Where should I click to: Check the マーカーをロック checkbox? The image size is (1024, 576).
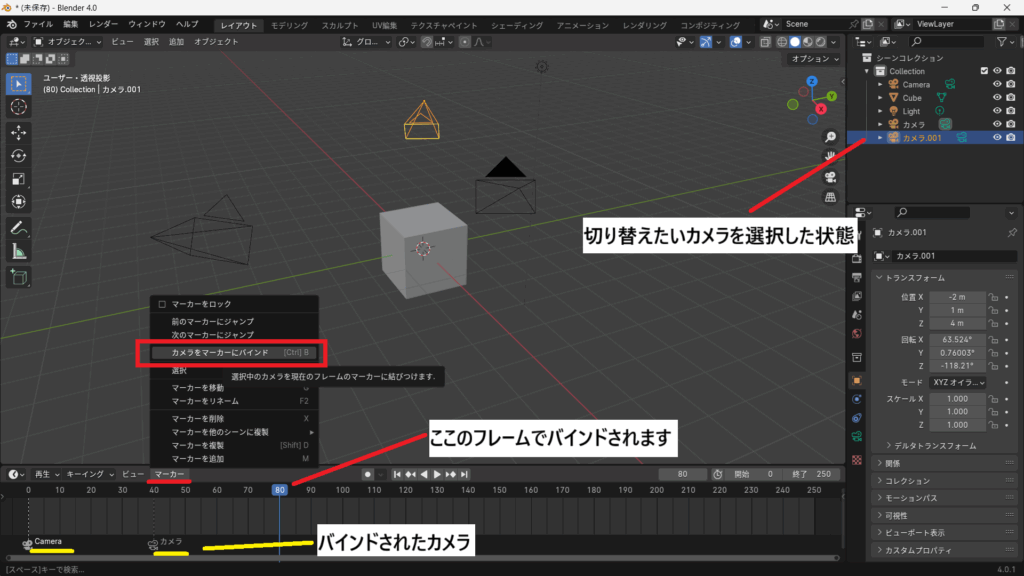click(x=162, y=303)
